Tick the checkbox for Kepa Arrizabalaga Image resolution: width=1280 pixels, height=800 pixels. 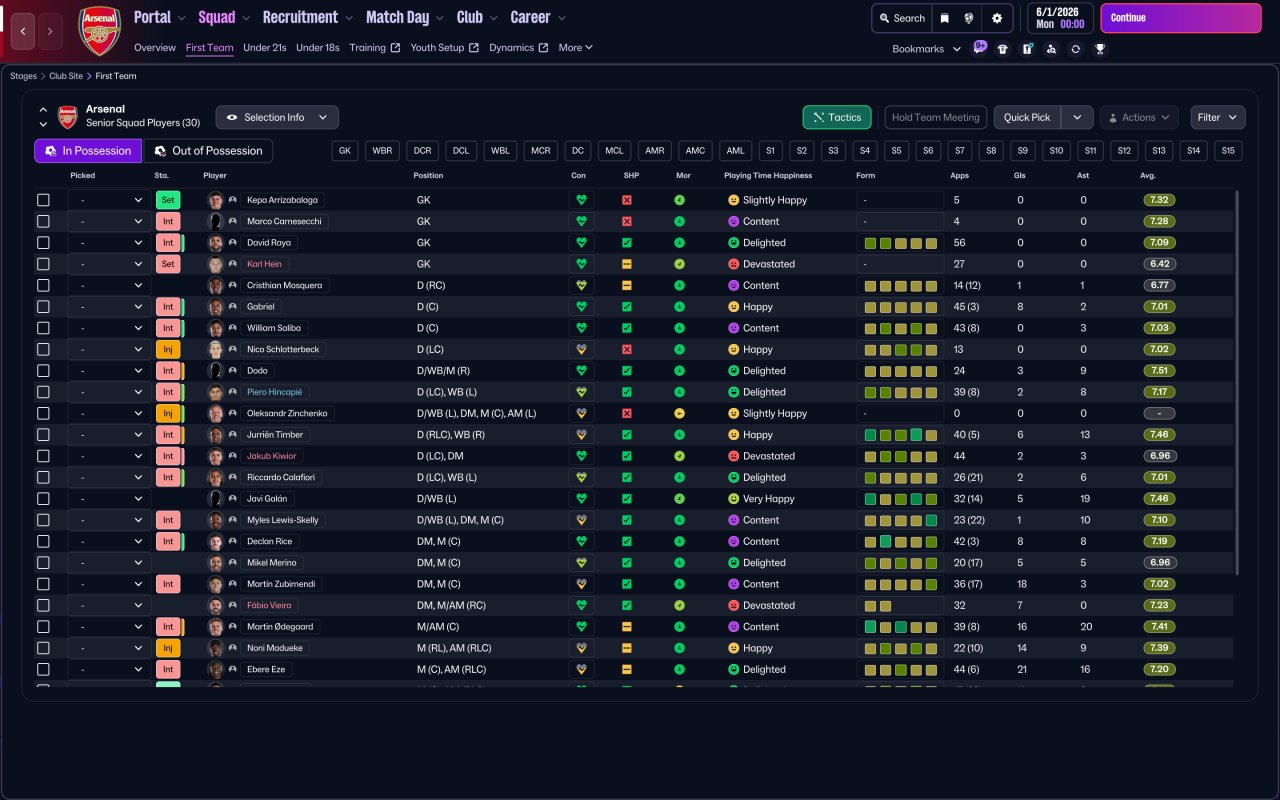click(x=43, y=200)
